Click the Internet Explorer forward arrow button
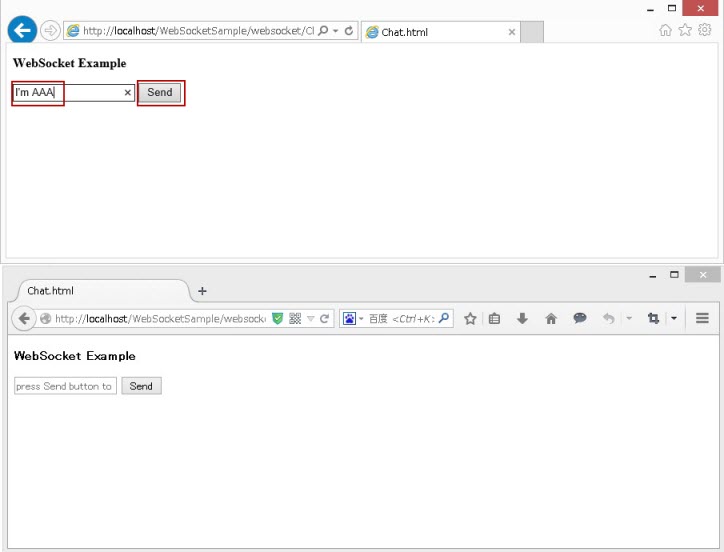This screenshot has width=724, height=552. pyautogui.click(x=50, y=31)
